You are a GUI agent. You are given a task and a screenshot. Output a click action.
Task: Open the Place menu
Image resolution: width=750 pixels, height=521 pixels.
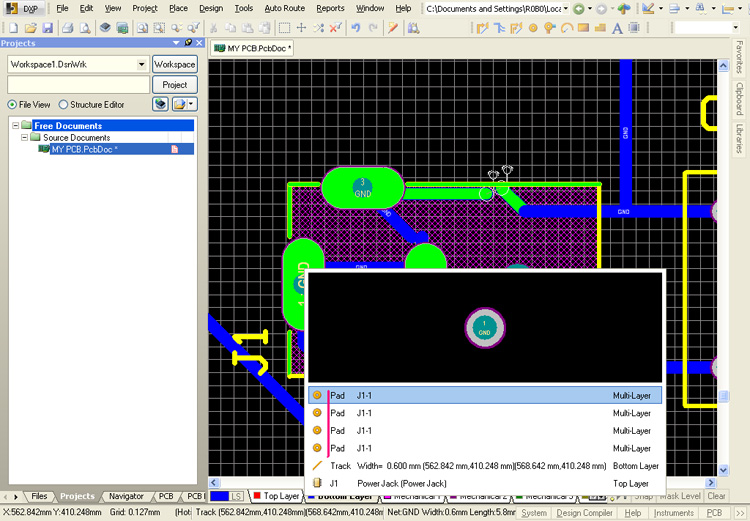pos(178,8)
